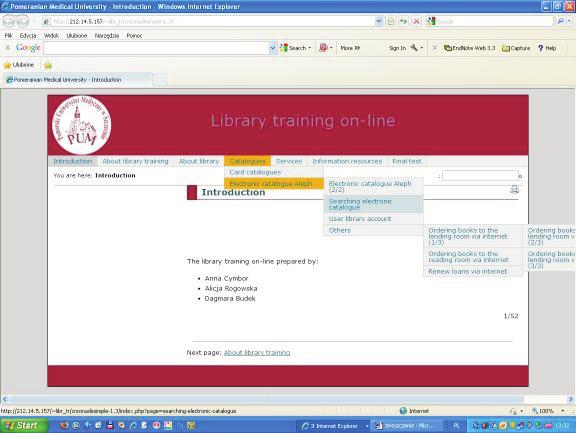Viewport: 576px width, 433px height.
Task: Open the Narzędzia menu
Action: 107,36
